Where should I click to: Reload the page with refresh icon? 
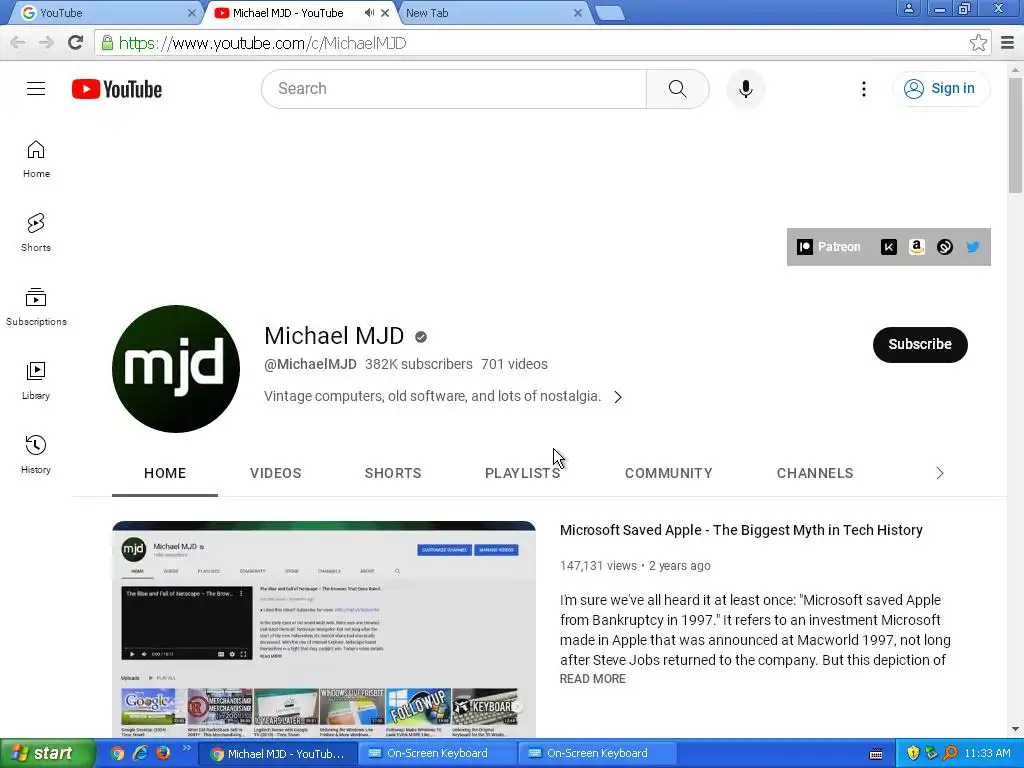point(76,43)
